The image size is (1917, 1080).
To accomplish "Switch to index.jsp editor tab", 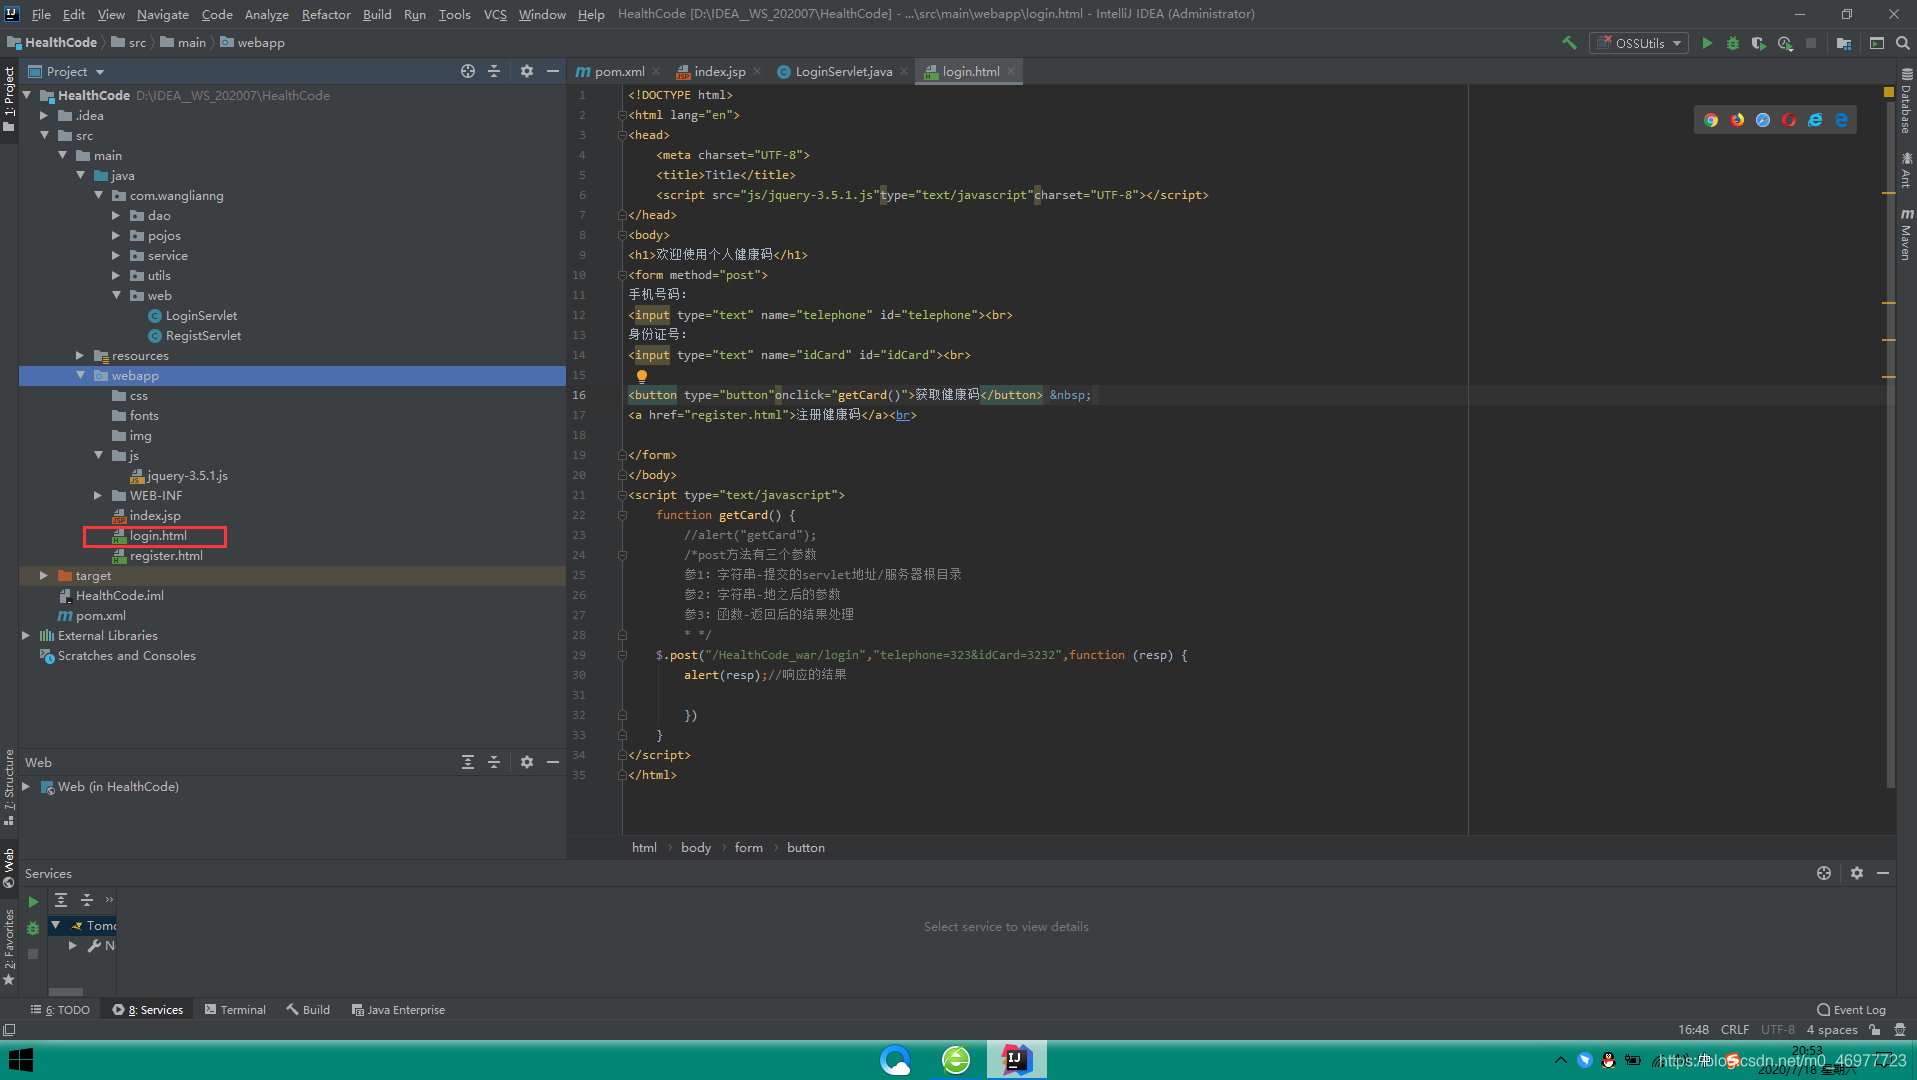I will coord(719,71).
